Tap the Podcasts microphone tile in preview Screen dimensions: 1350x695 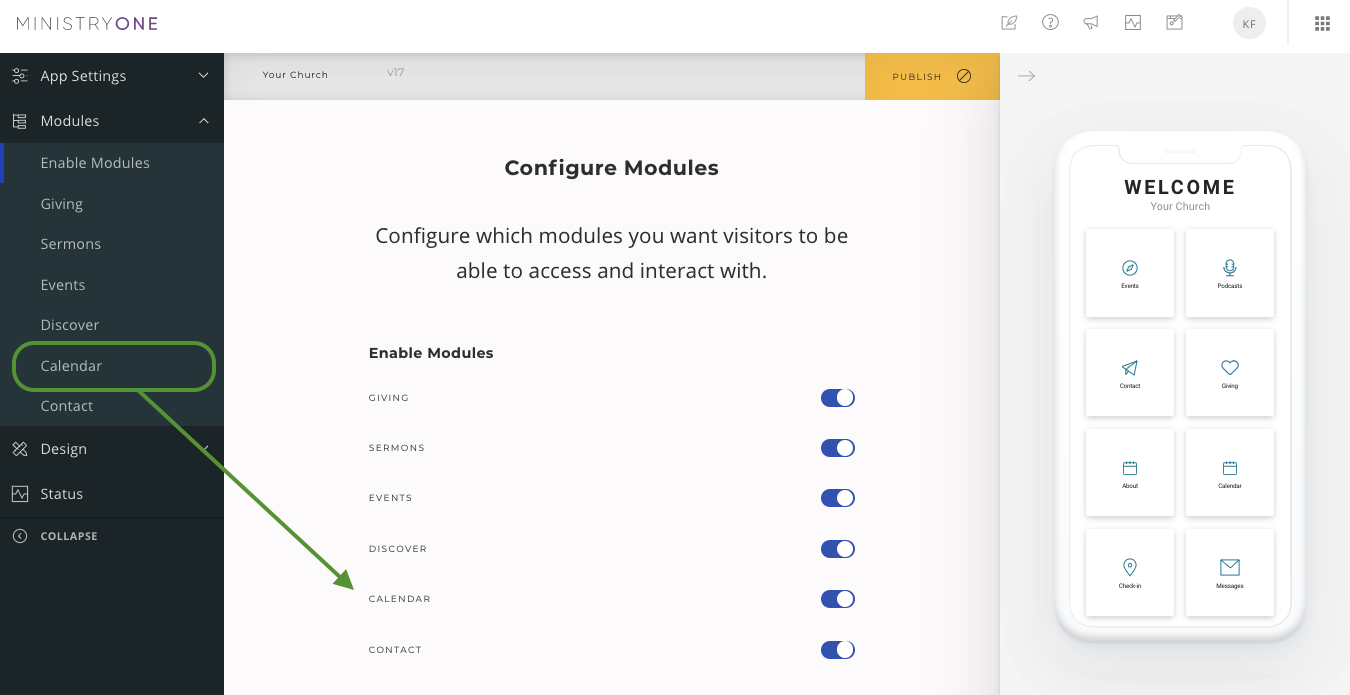[x=1230, y=273]
